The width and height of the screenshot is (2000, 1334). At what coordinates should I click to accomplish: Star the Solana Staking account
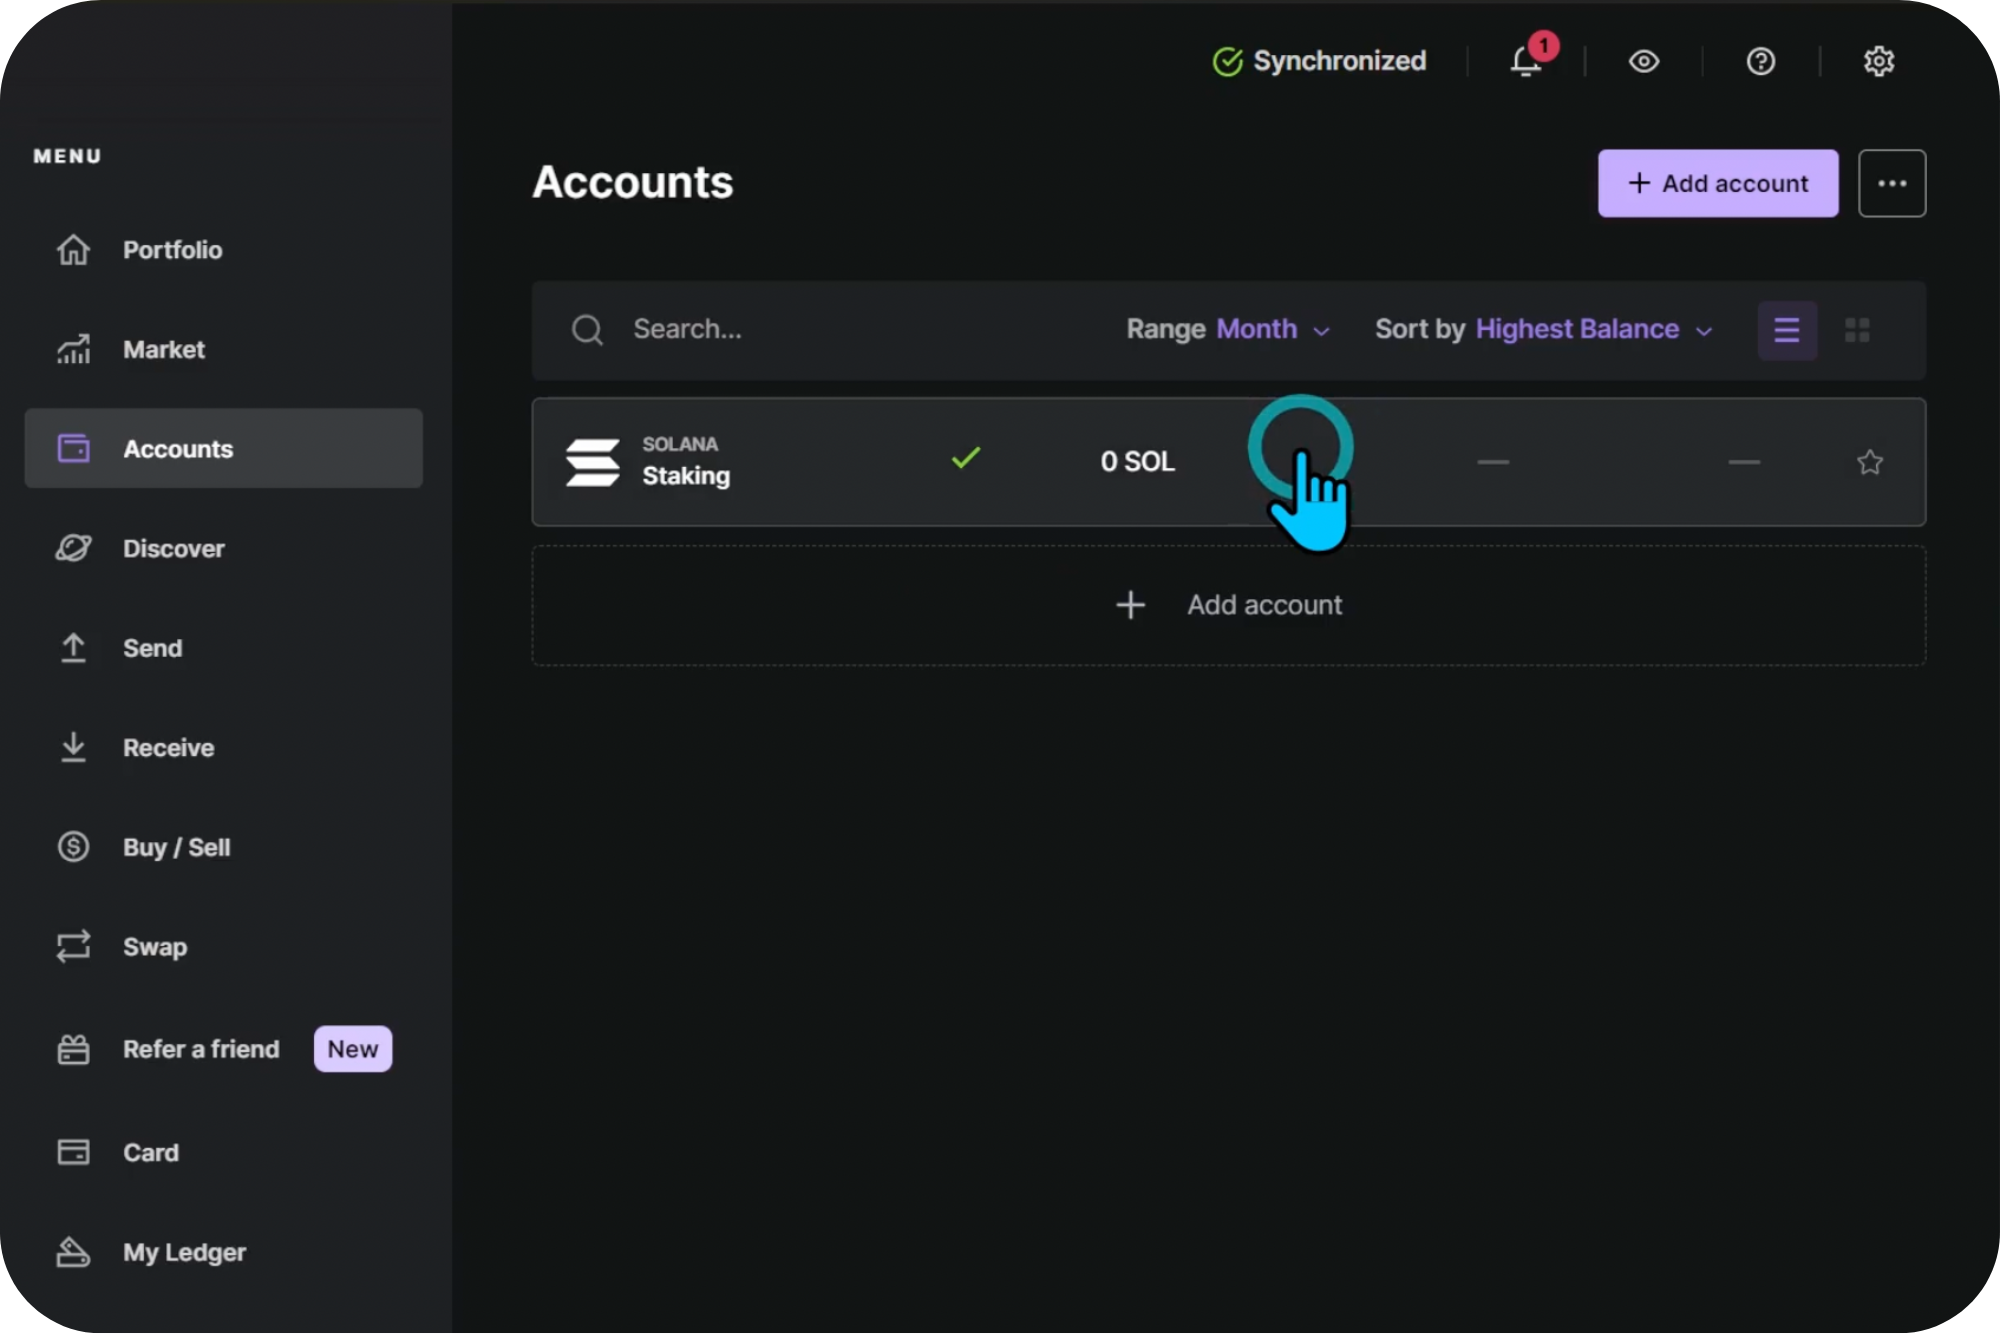click(1869, 462)
